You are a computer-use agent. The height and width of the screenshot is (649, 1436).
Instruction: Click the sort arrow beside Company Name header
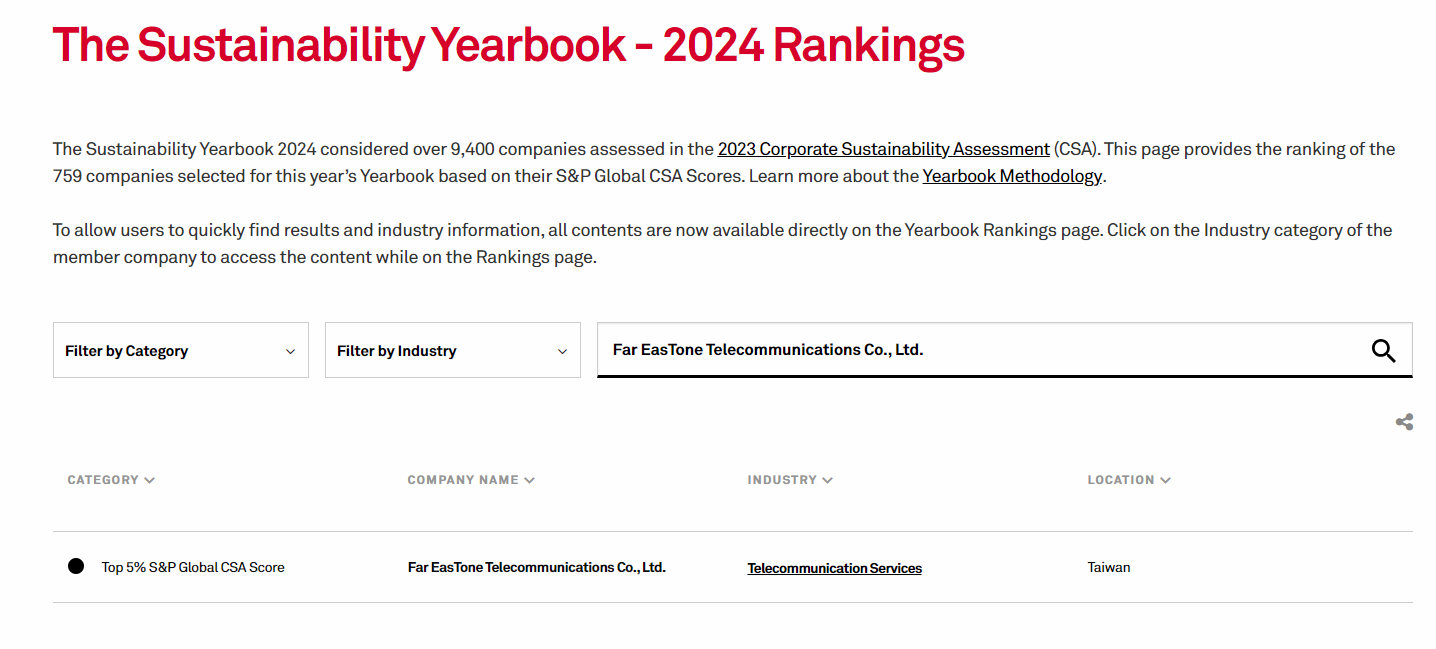[x=530, y=480]
